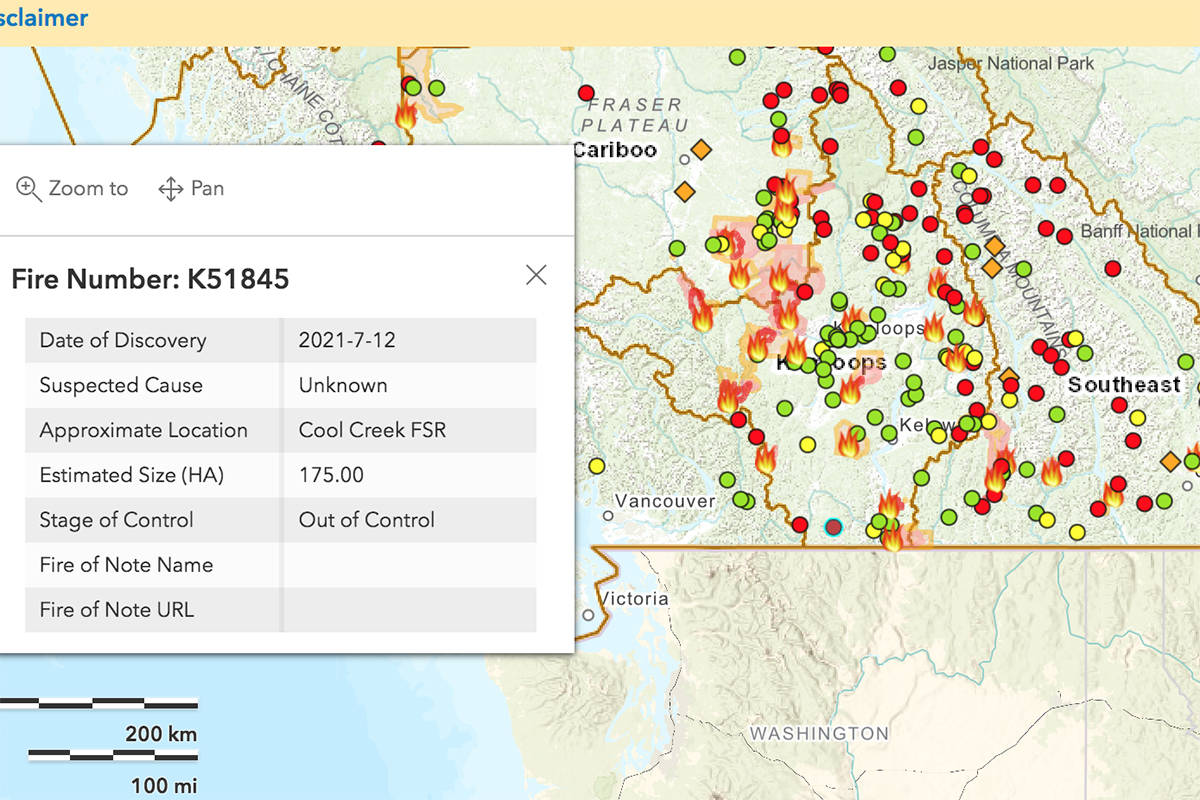
Task: Click the white city circle at Victoria
Action: [589, 615]
